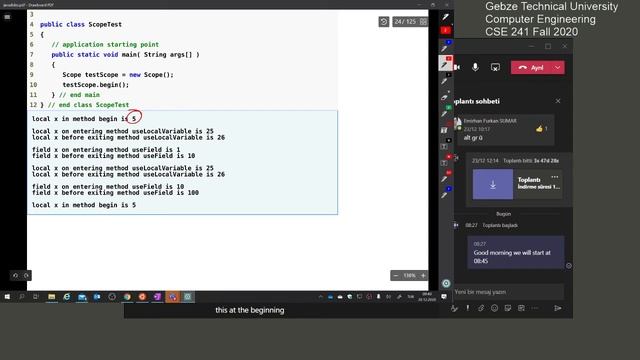Toggle the camera in the Teams call
The width and height of the screenshot is (640, 360).
[x=457, y=67]
